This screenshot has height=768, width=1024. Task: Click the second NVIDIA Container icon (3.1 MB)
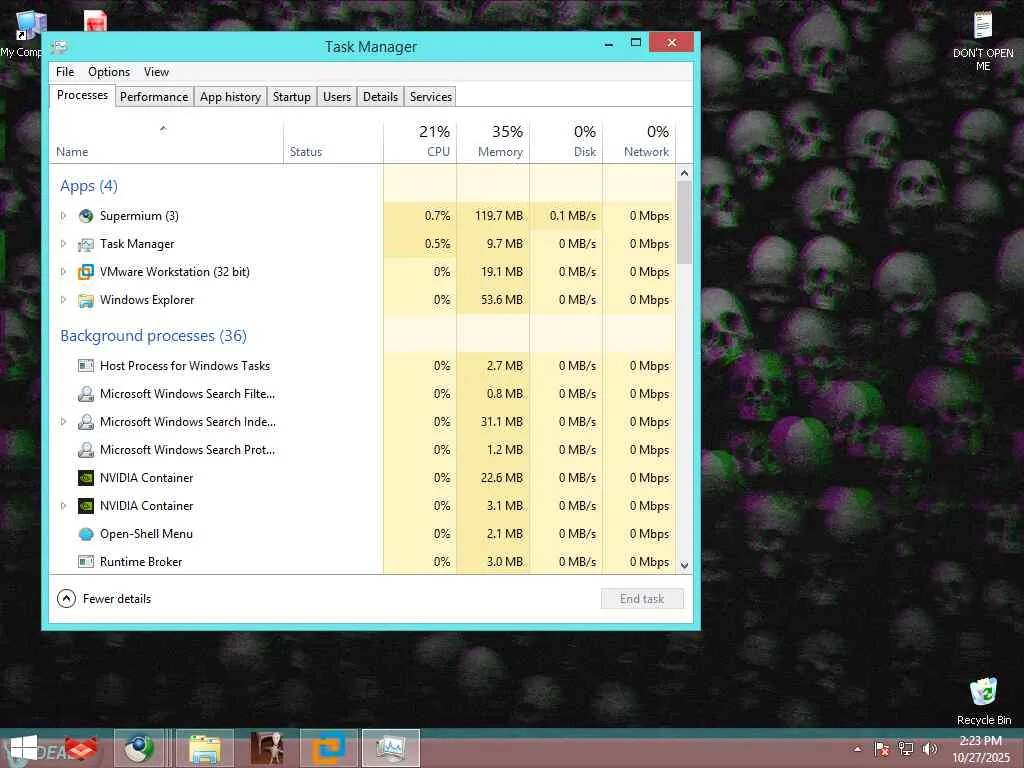click(86, 506)
